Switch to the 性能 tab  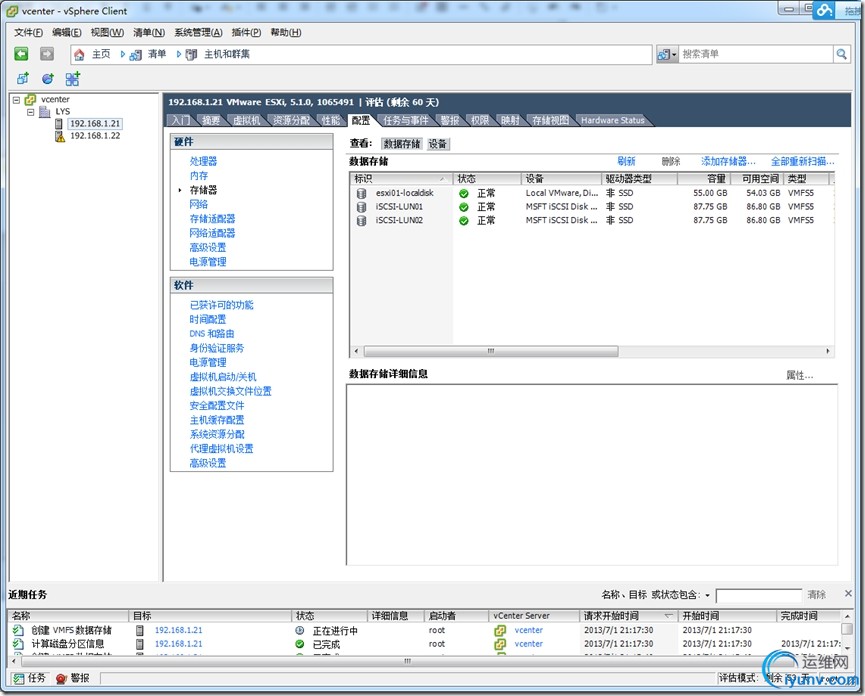pos(330,120)
